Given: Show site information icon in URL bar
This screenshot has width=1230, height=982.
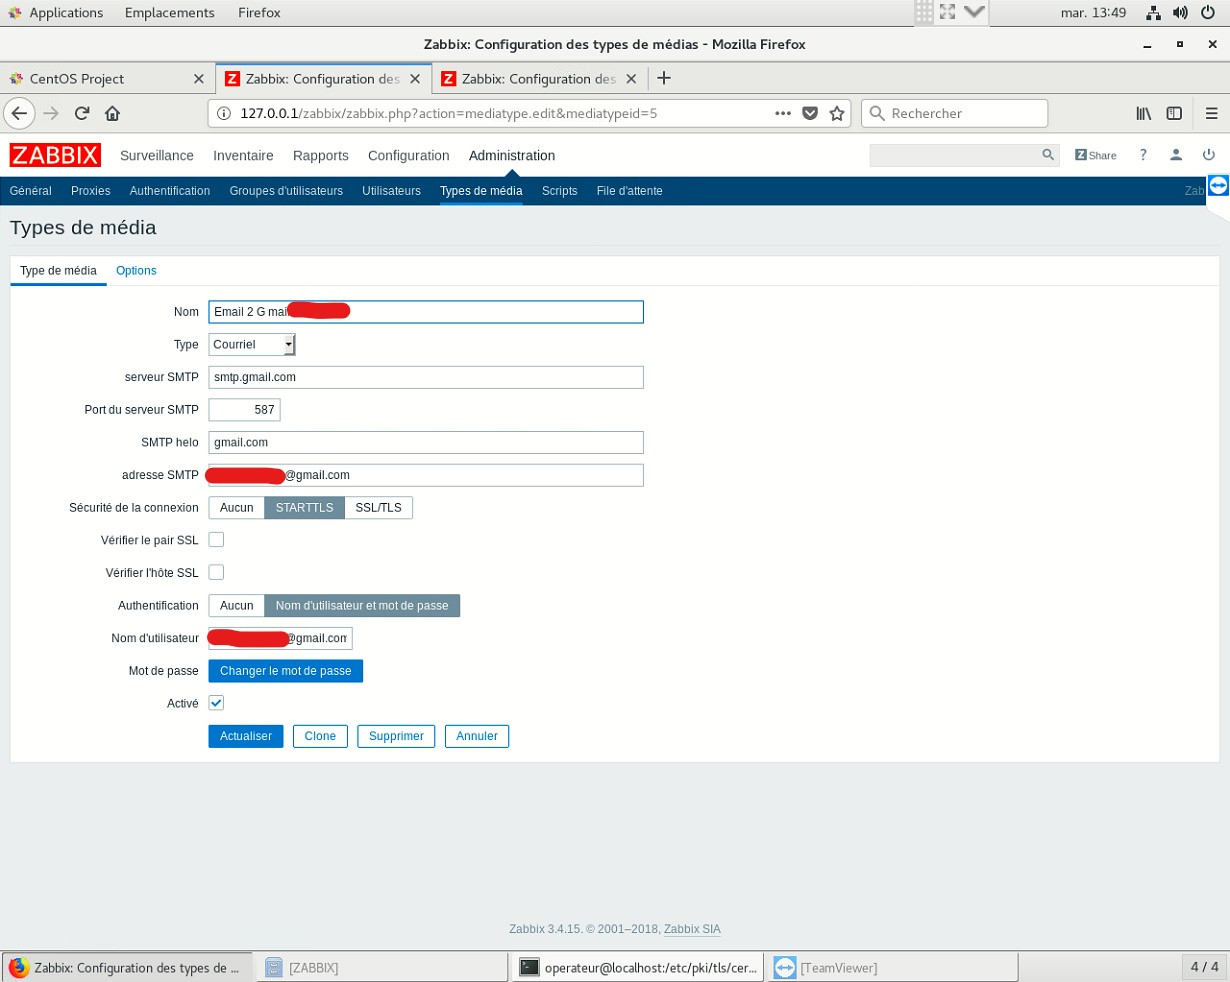Looking at the screenshot, I should (x=224, y=113).
